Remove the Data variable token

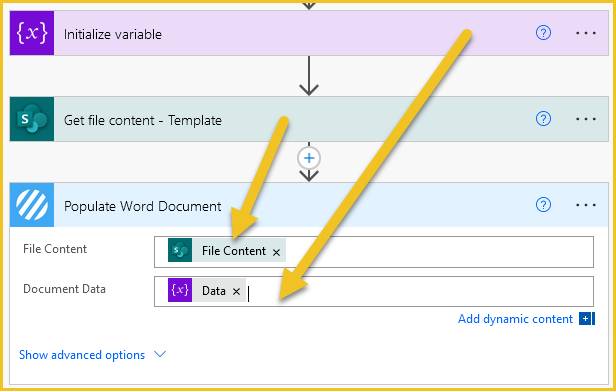(x=236, y=291)
